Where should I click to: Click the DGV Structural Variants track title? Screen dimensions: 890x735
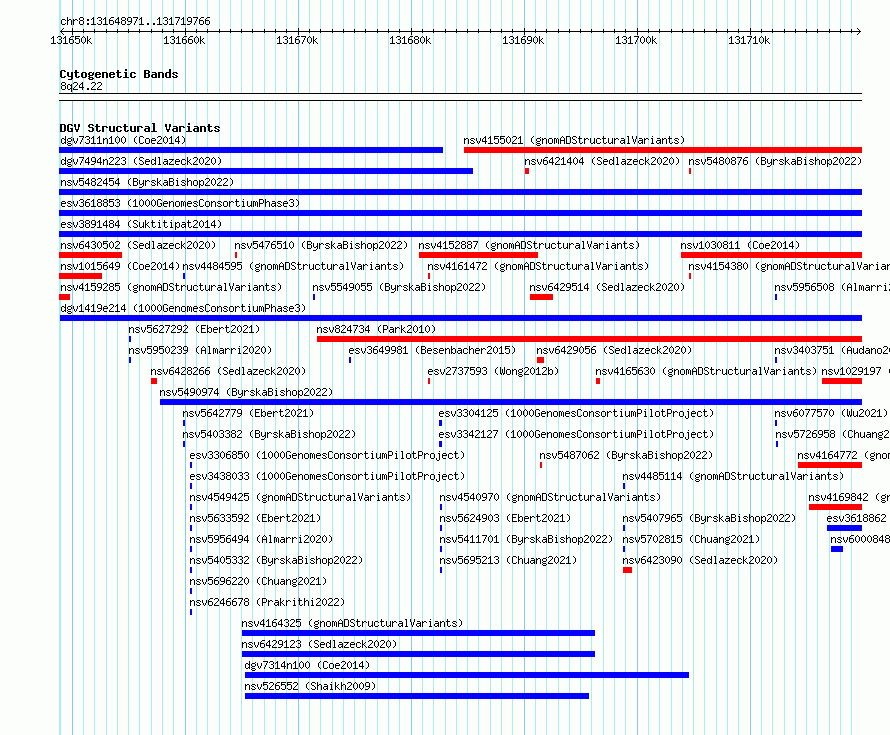140,128
